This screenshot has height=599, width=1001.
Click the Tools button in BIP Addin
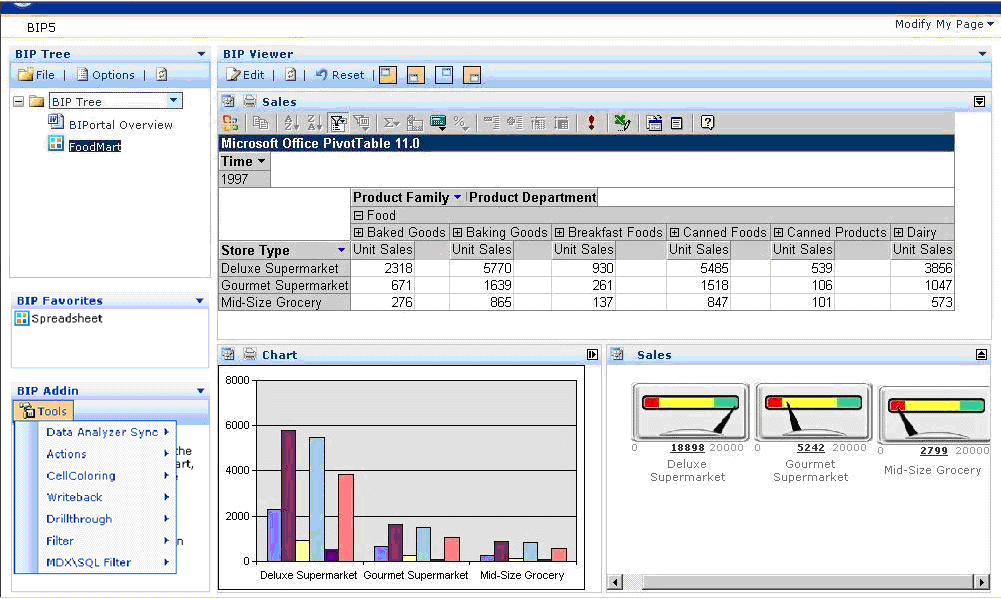pos(43,411)
